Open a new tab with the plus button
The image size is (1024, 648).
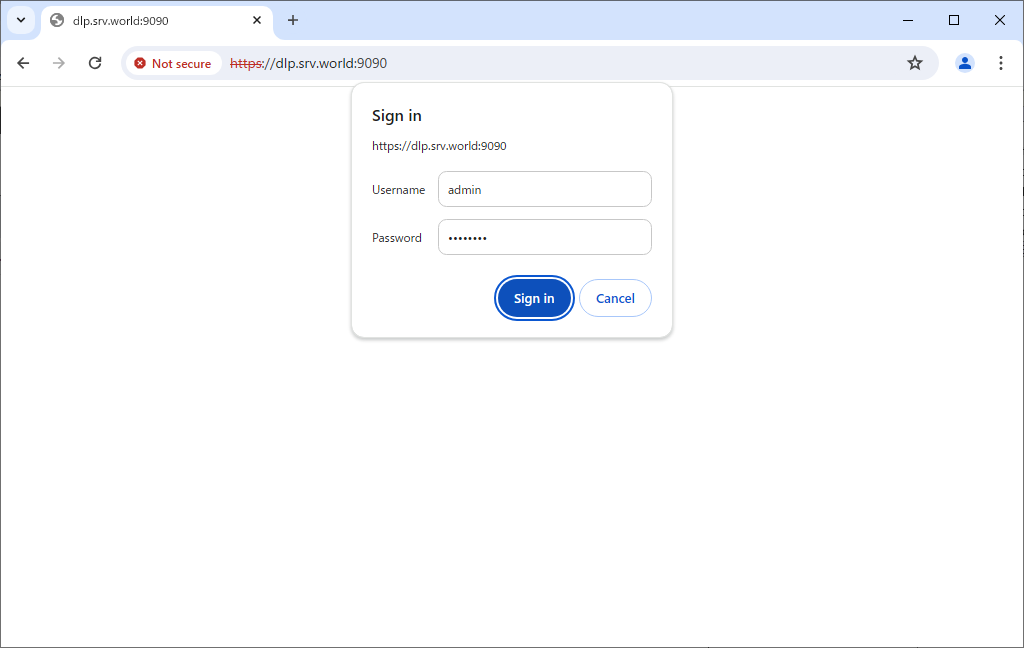coord(293,20)
